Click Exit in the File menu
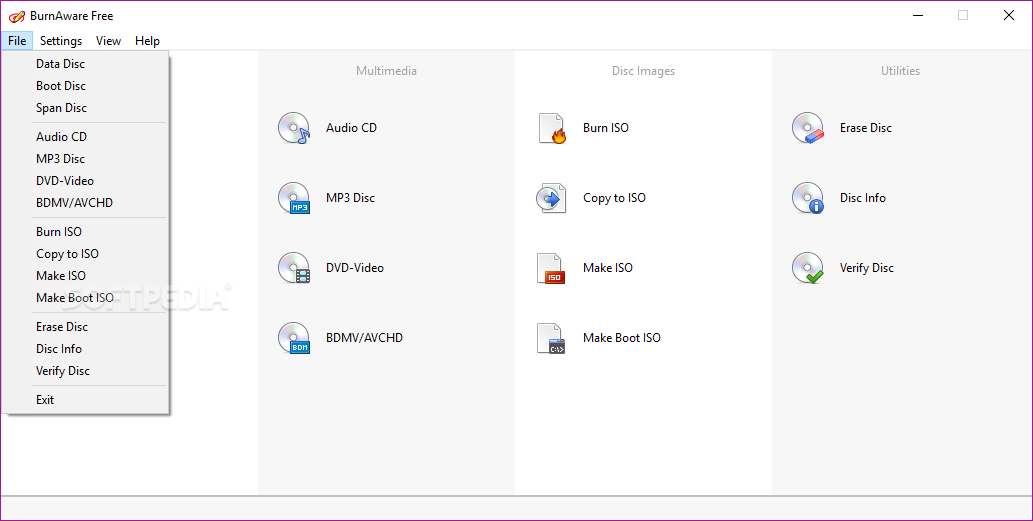This screenshot has width=1033, height=521. 86,400
